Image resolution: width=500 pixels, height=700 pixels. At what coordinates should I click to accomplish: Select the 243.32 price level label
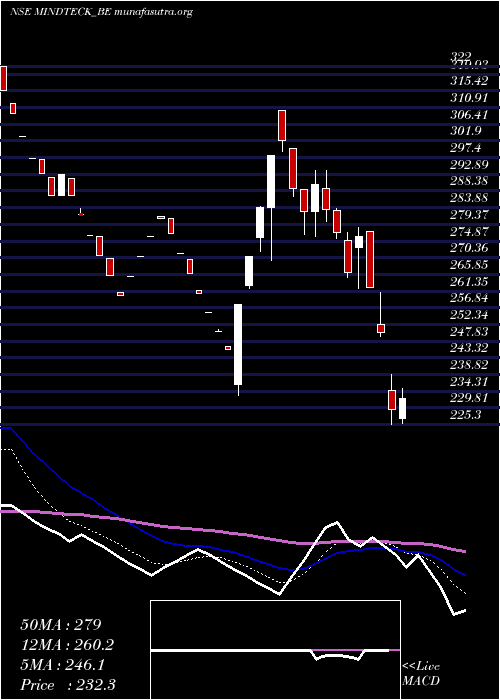pos(469,348)
